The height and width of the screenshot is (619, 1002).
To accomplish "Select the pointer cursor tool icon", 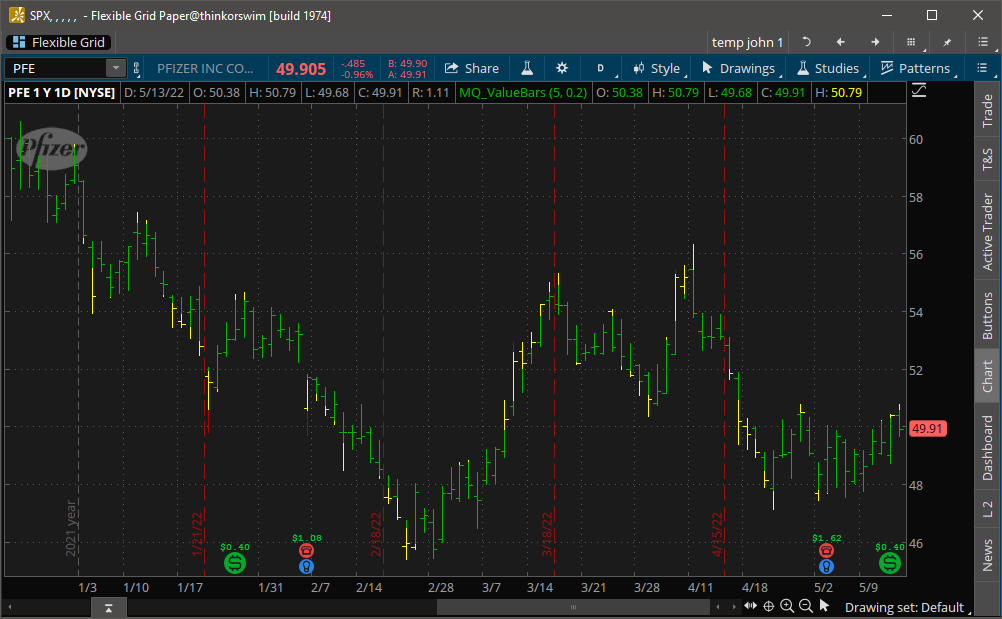I will click(824, 606).
